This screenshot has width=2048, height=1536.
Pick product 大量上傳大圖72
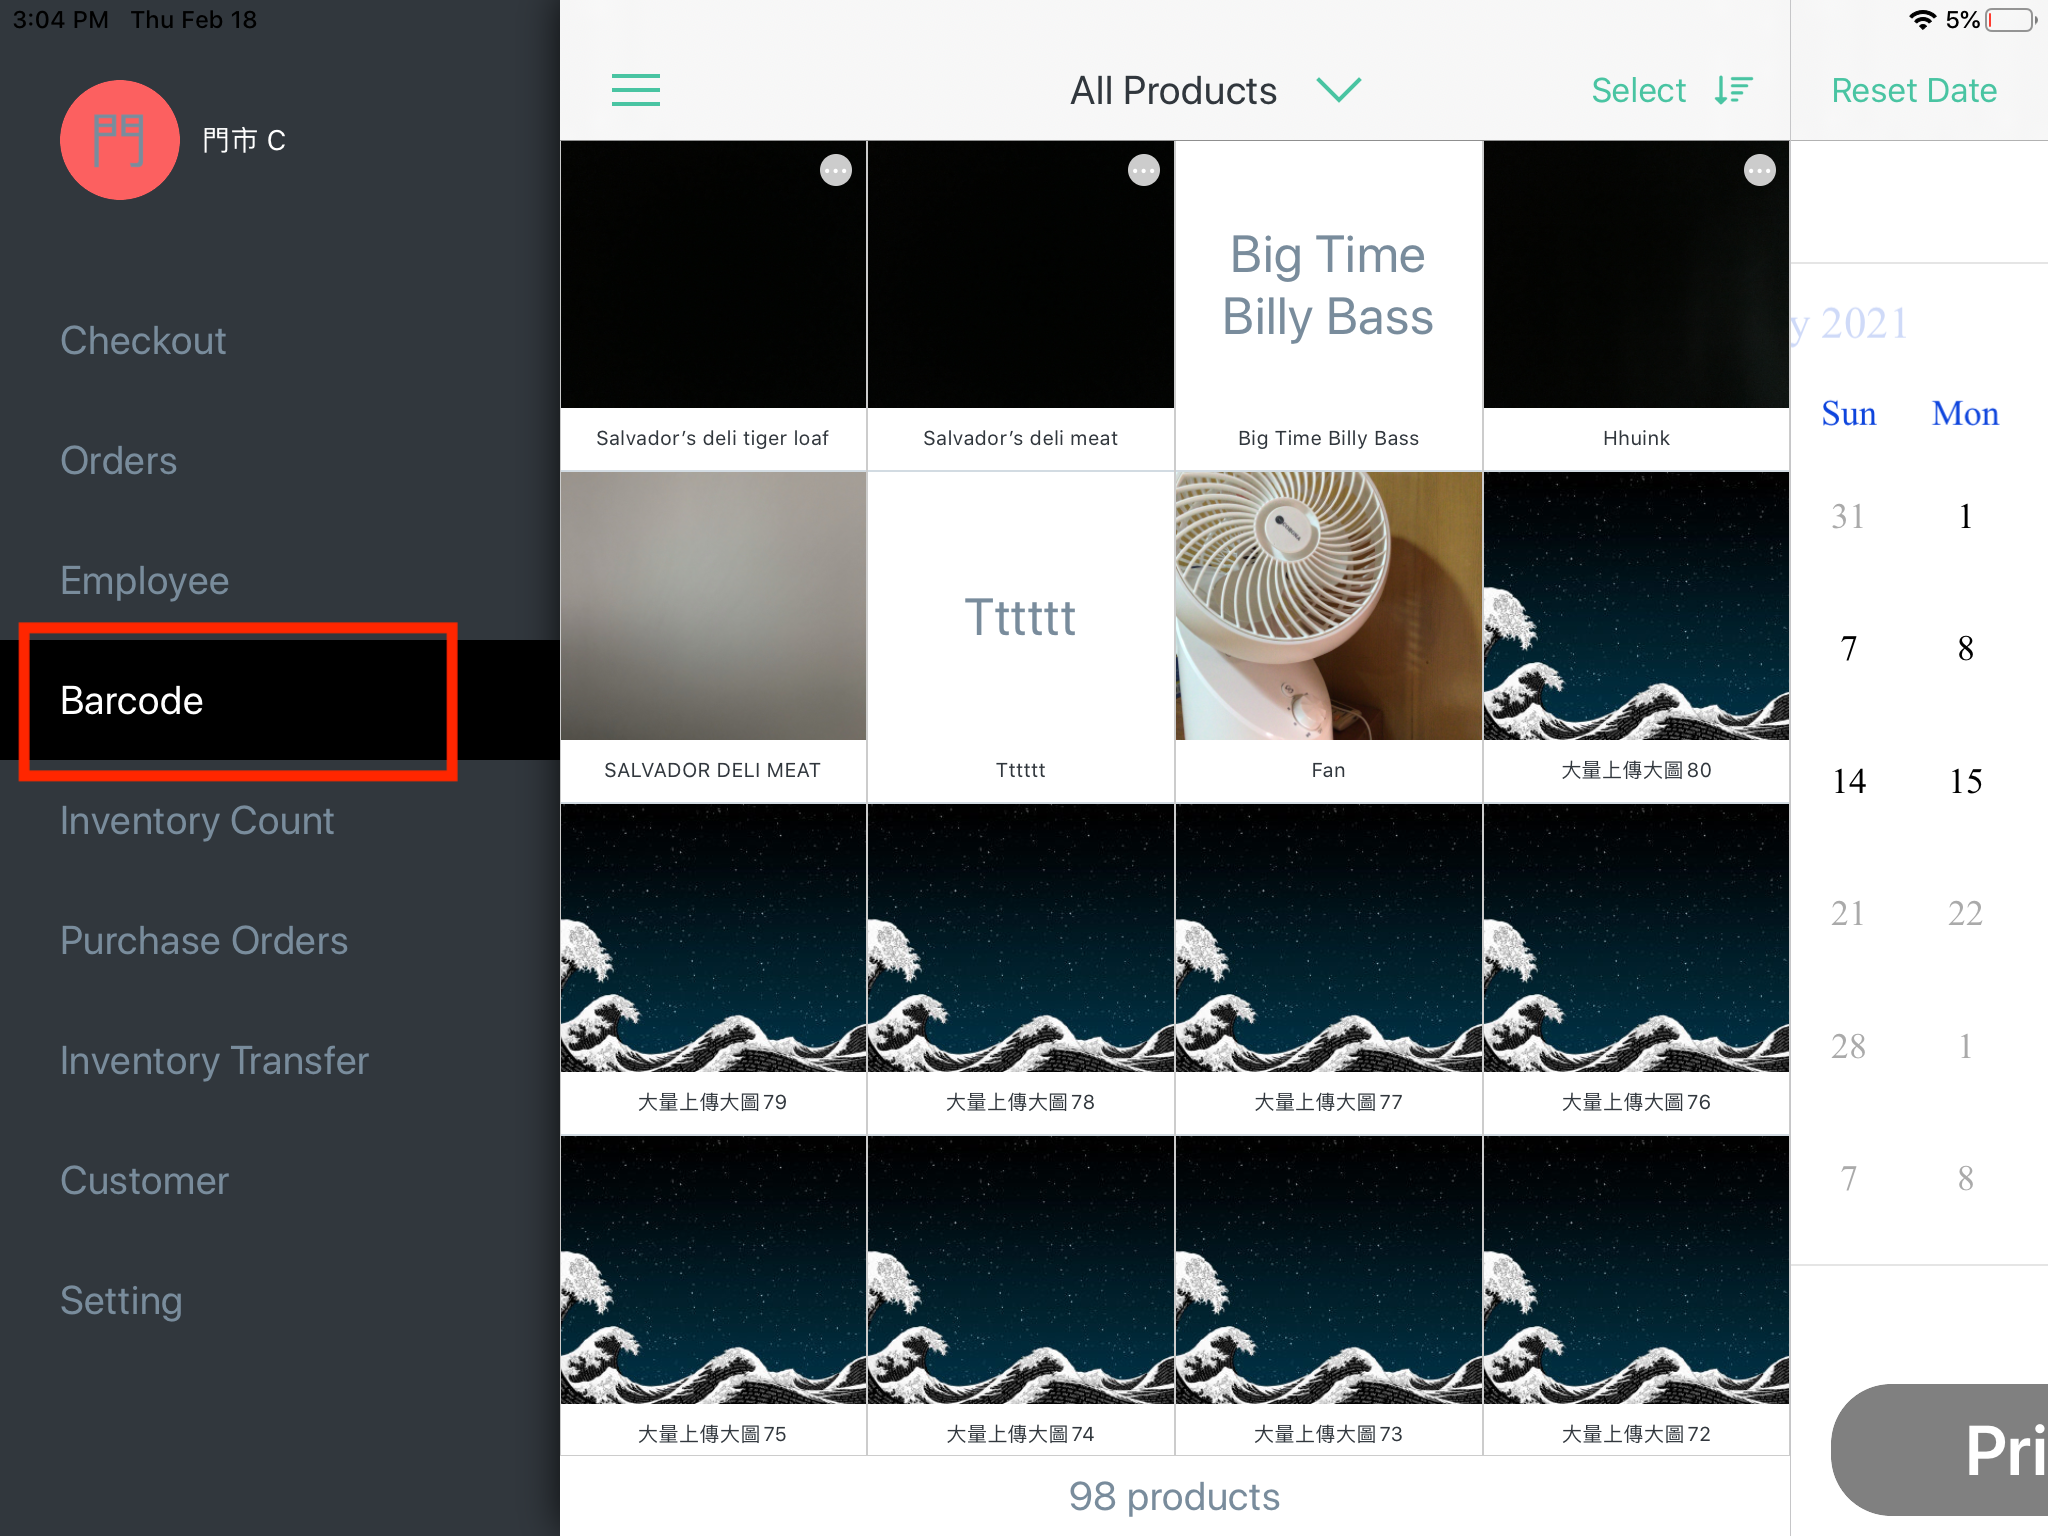coord(1636,1295)
